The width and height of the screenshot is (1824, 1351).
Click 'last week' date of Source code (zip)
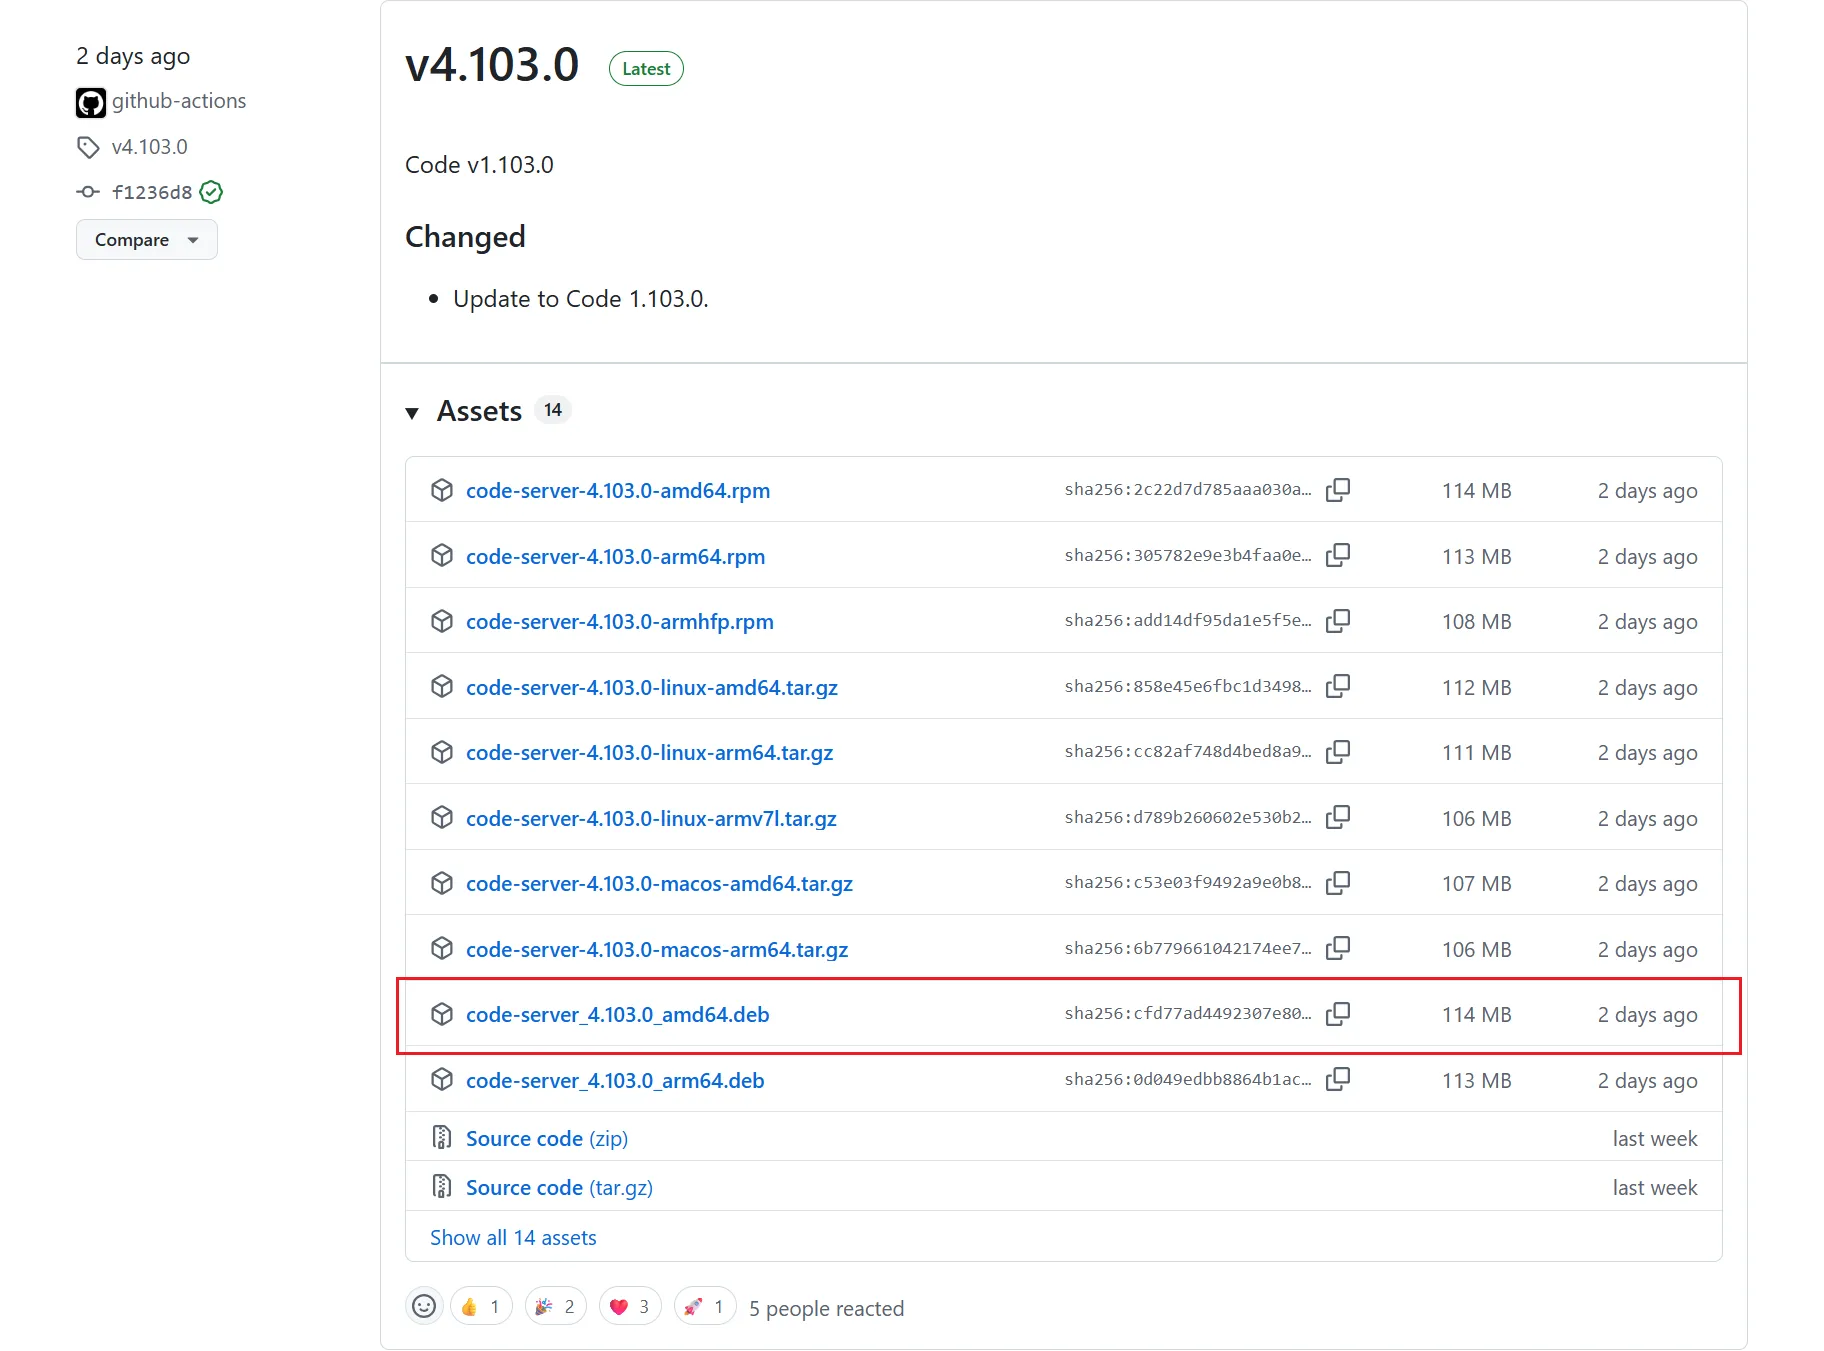[x=1655, y=1138]
